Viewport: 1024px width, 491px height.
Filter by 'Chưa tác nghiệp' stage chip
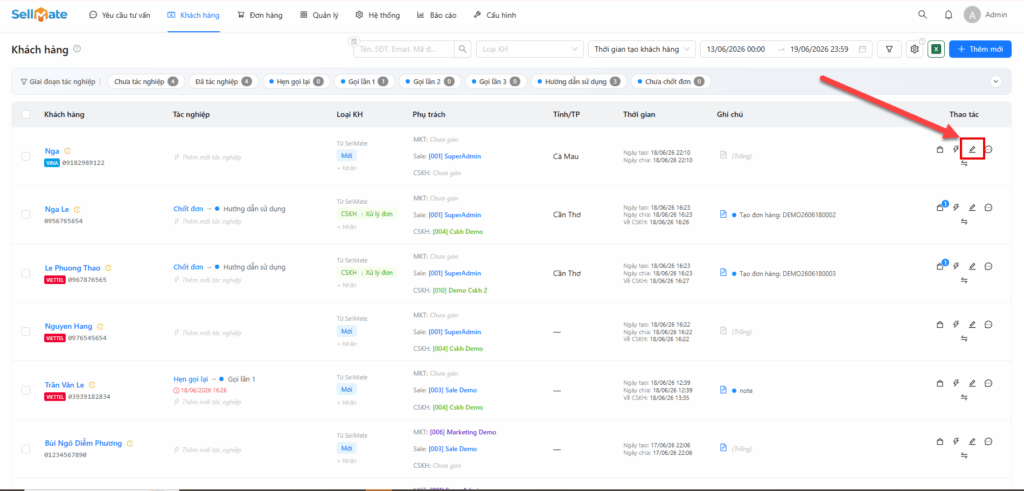146,82
